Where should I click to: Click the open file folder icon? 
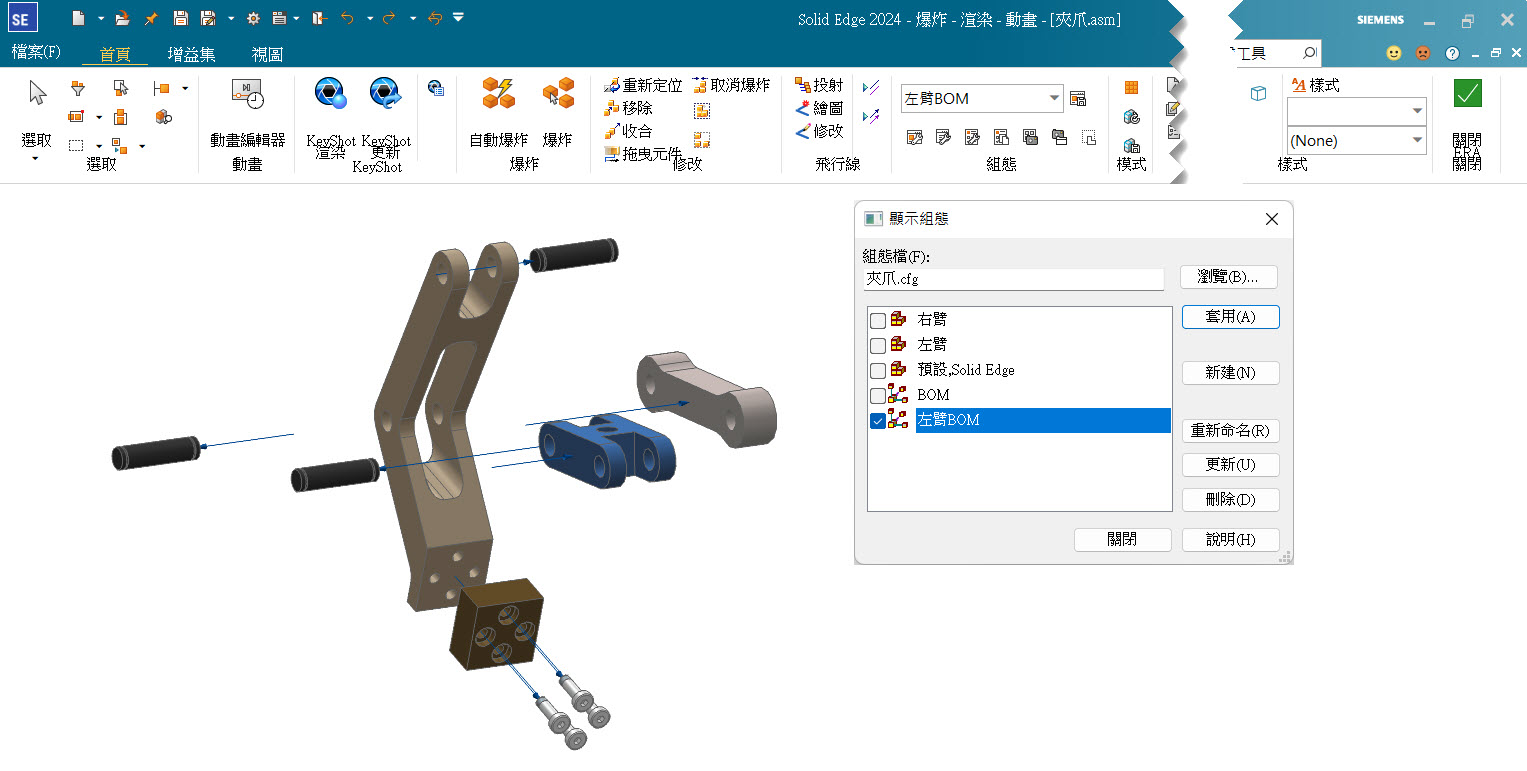122,18
